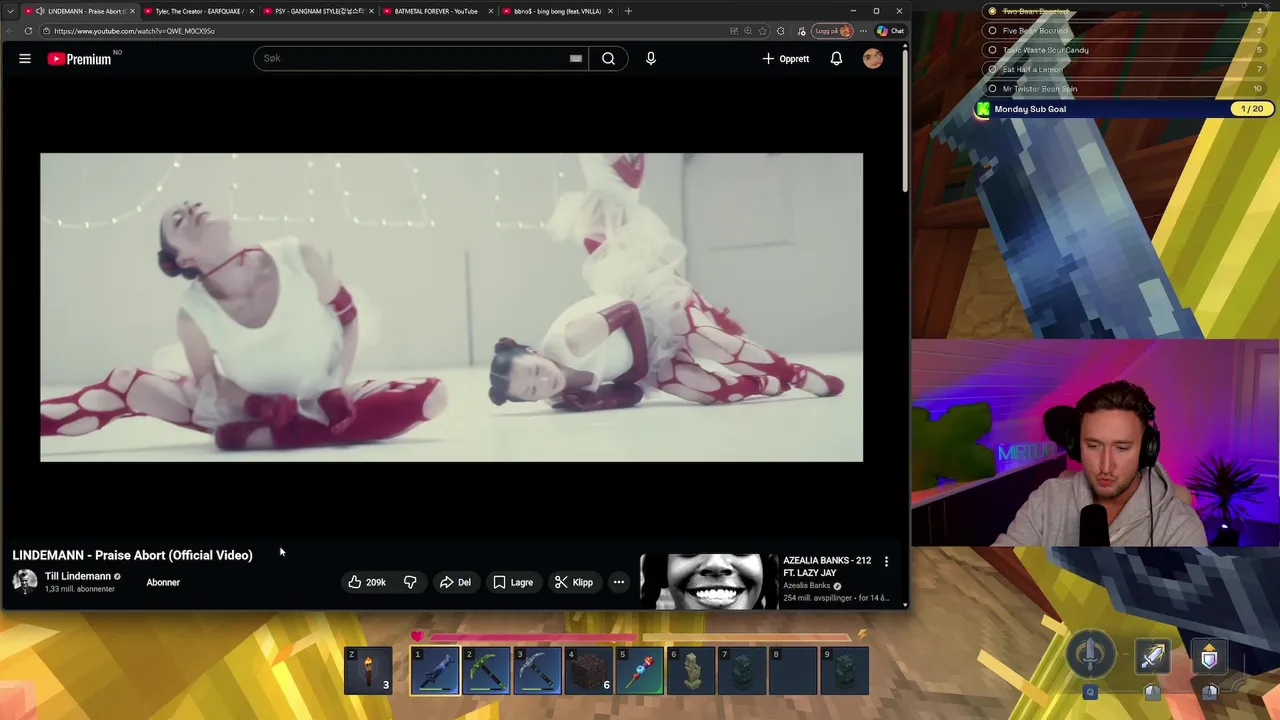
Task: Select the Two Bean Boozled radio option
Action: [x=992, y=11]
